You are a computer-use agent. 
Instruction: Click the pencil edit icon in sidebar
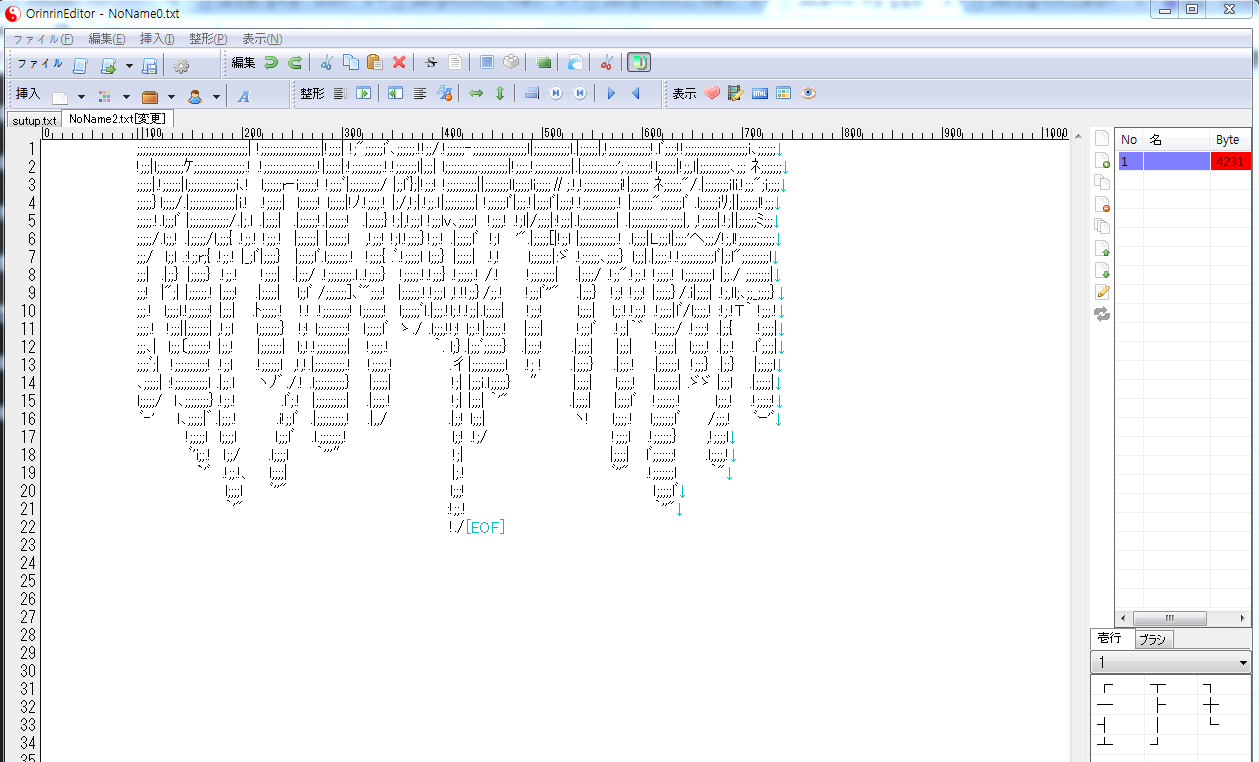click(1102, 292)
